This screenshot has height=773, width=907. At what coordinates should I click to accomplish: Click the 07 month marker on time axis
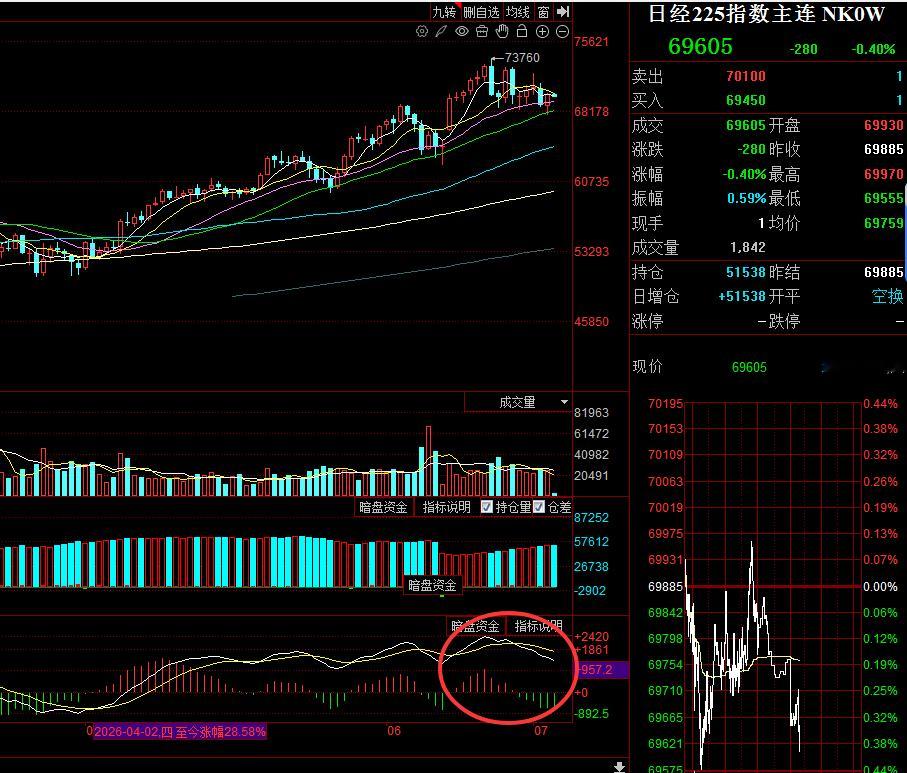[541, 730]
